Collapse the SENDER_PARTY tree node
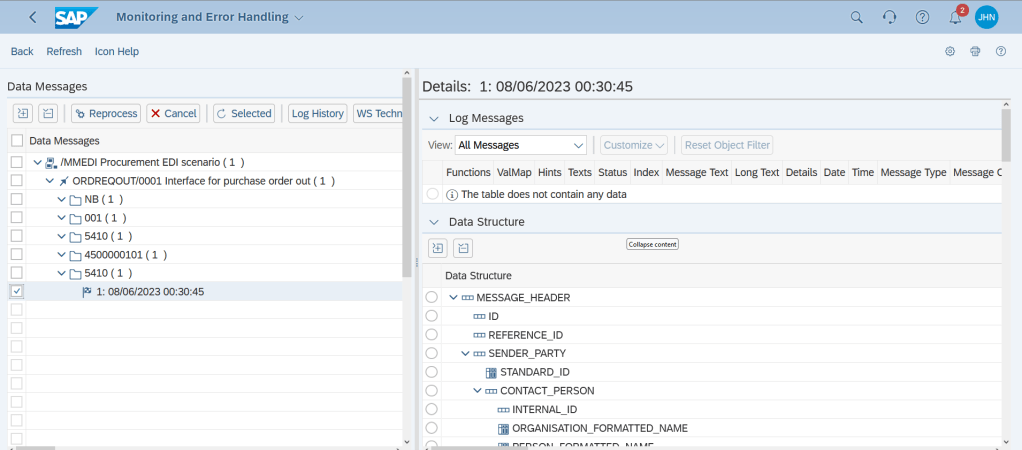The image size is (1022, 450). pyautogui.click(x=465, y=353)
